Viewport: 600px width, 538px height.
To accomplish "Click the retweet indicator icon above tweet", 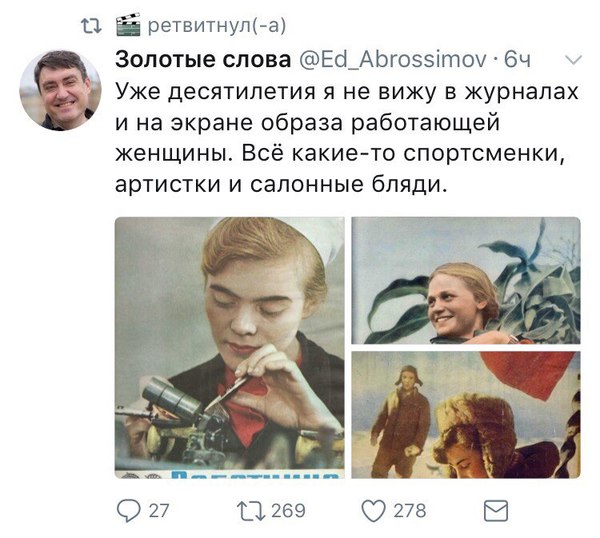I will pos(91,26).
